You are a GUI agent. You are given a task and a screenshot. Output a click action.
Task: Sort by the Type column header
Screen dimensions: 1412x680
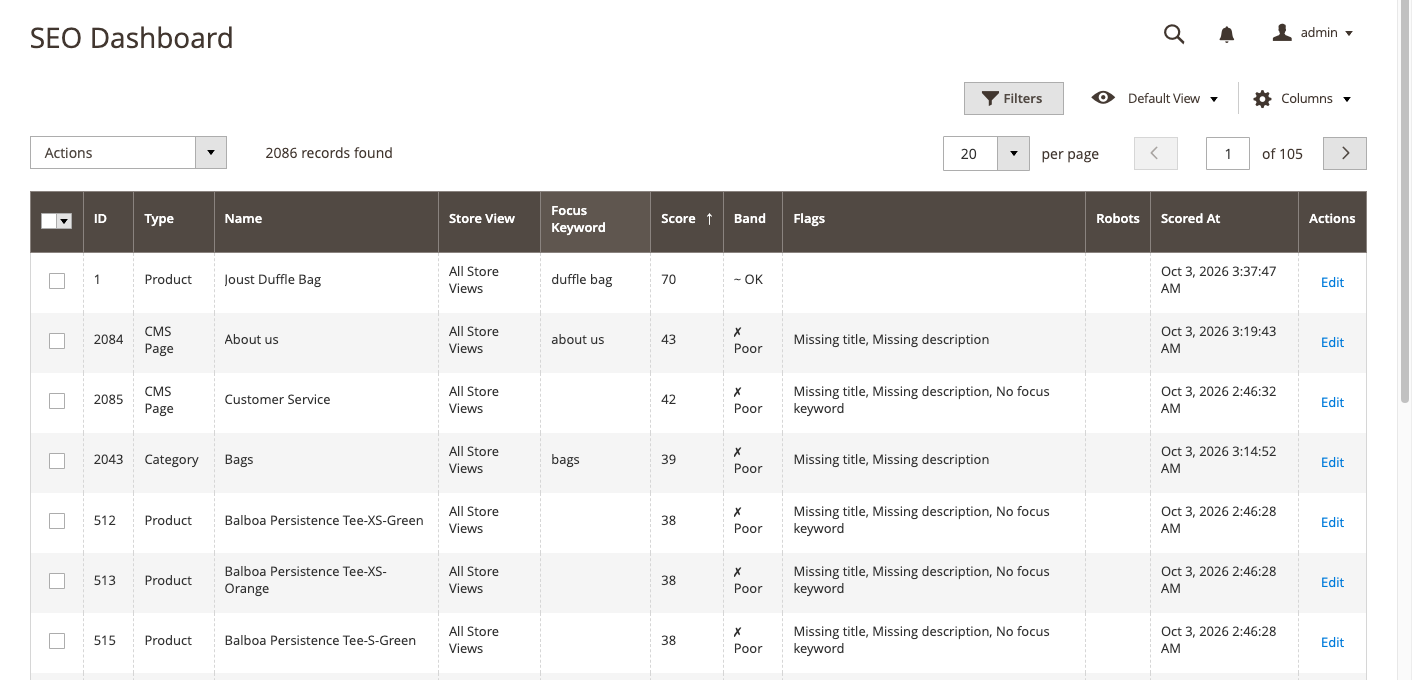pyautogui.click(x=174, y=221)
